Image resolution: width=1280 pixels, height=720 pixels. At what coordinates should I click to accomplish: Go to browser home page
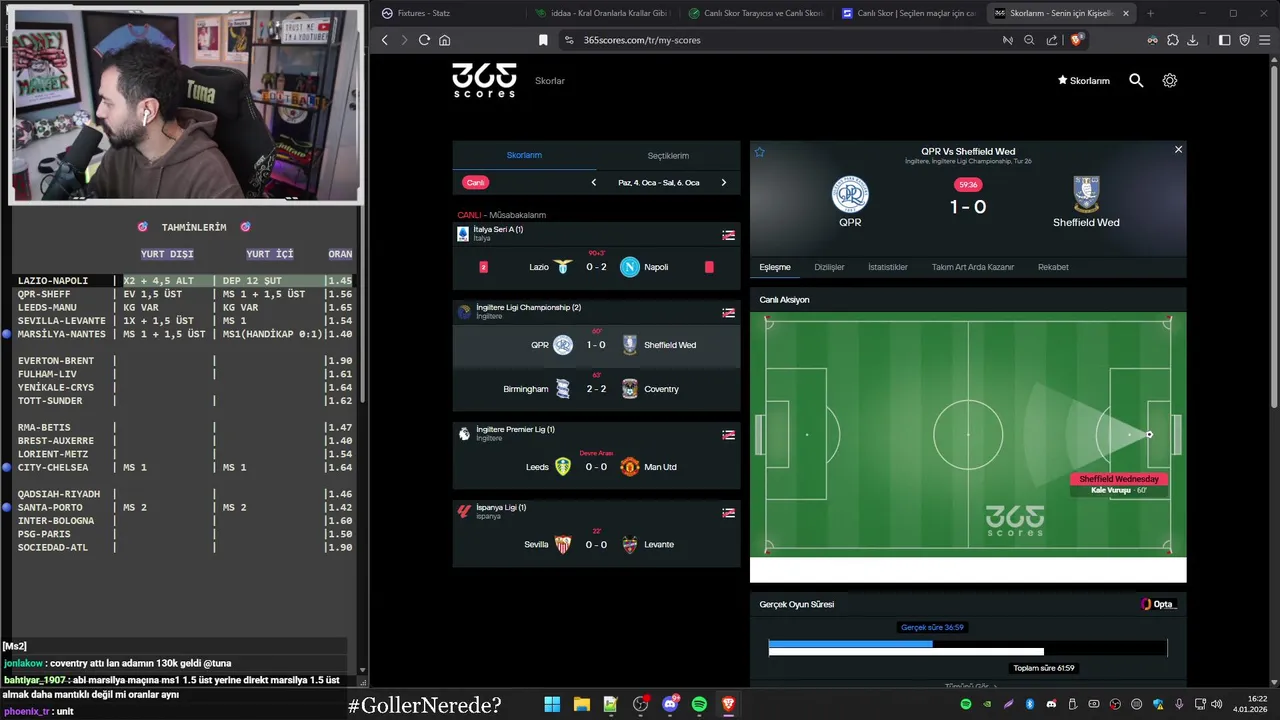pos(444,40)
